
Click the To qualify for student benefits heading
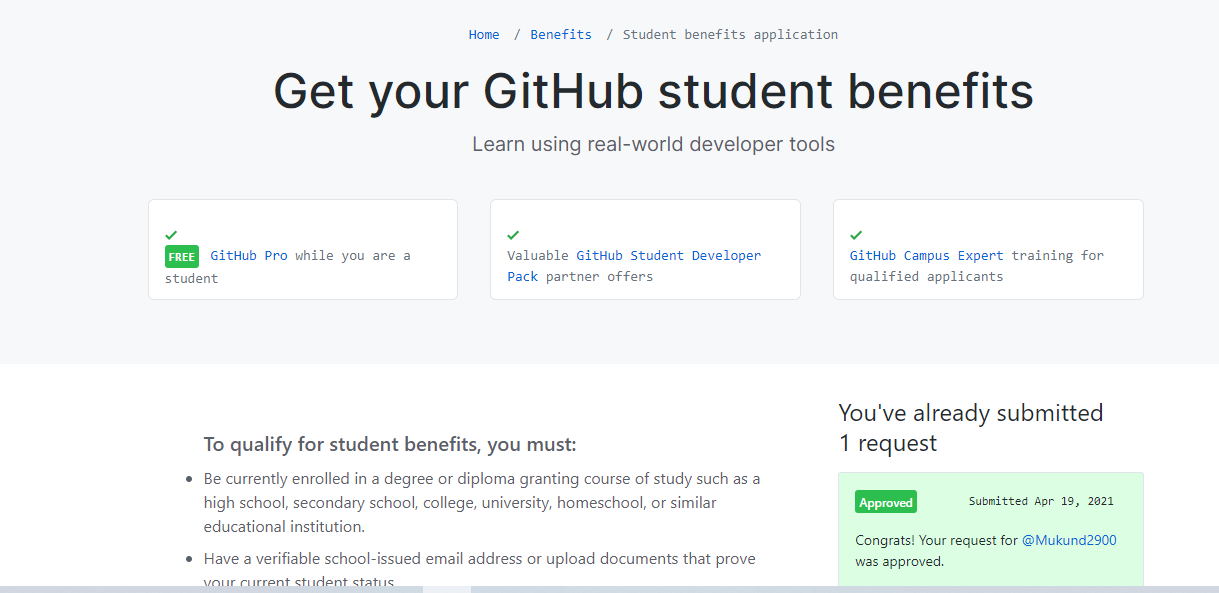(390, 445)
